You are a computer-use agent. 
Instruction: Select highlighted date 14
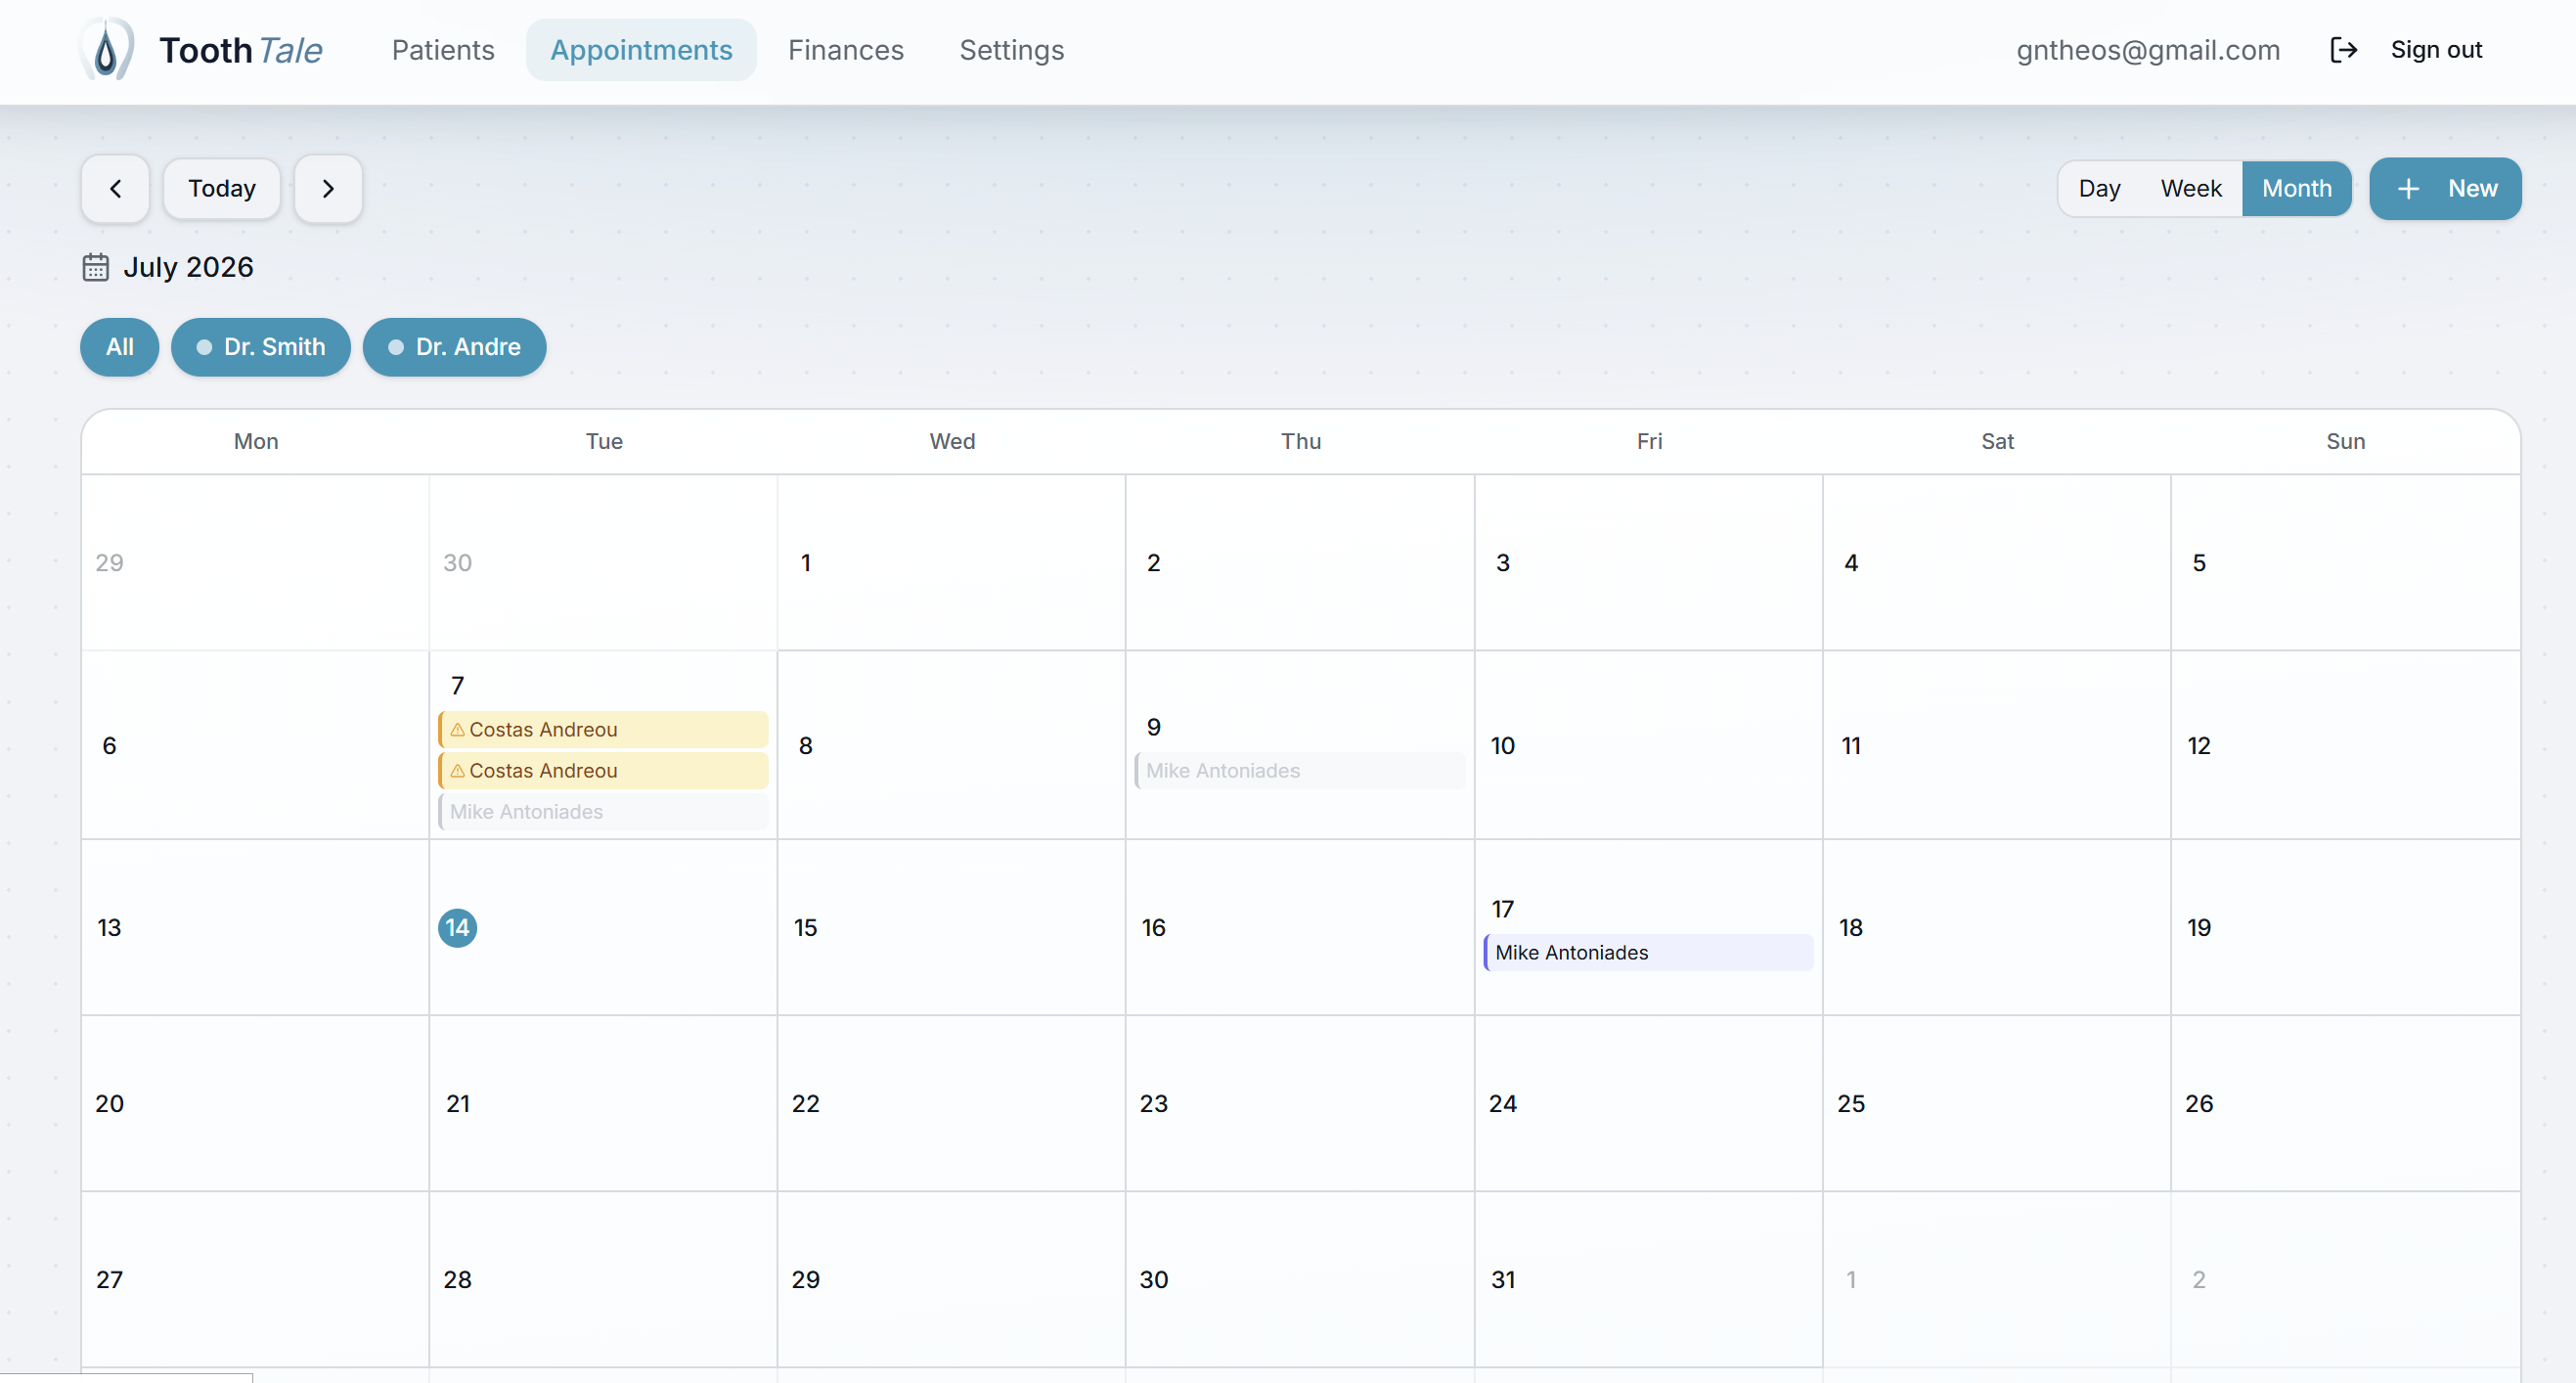(457, 928)
